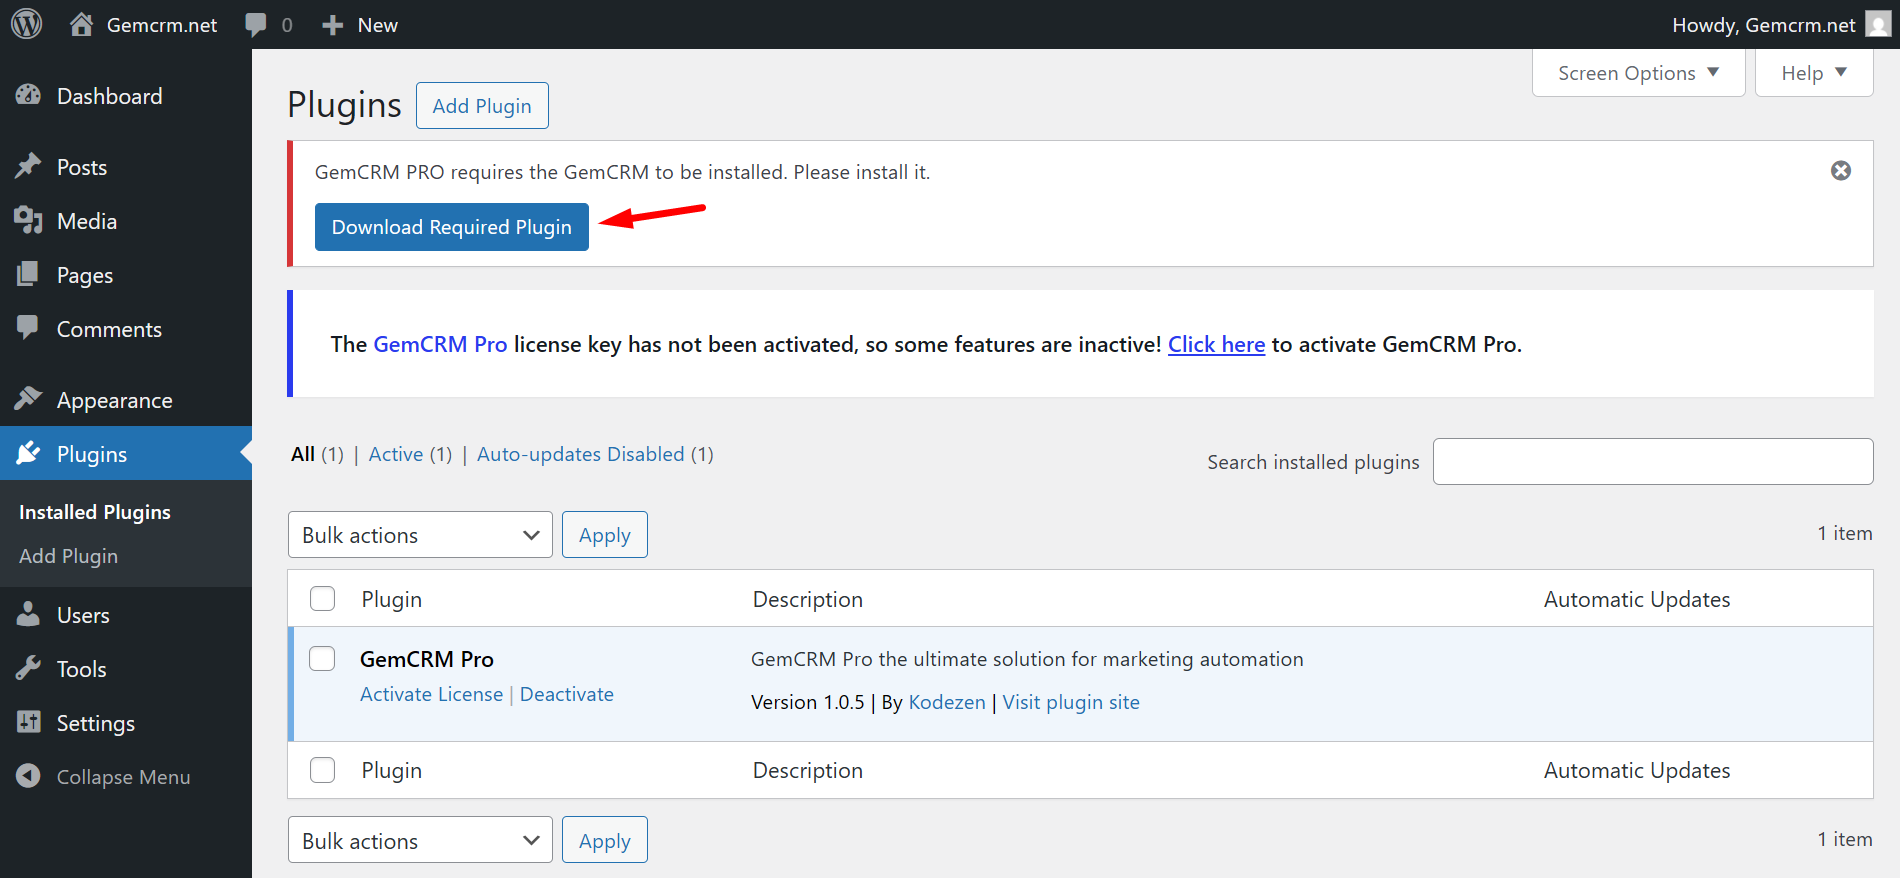The image size is (1900, 878).
Task: Click the Pages icon in sidebar
Action: tap(28, 275)
